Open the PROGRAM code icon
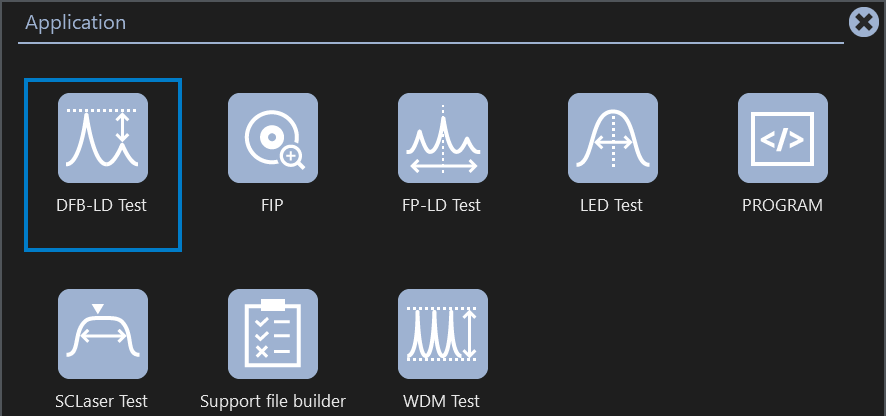The height and width of the screenshot is (416, 886). point(783,138)
